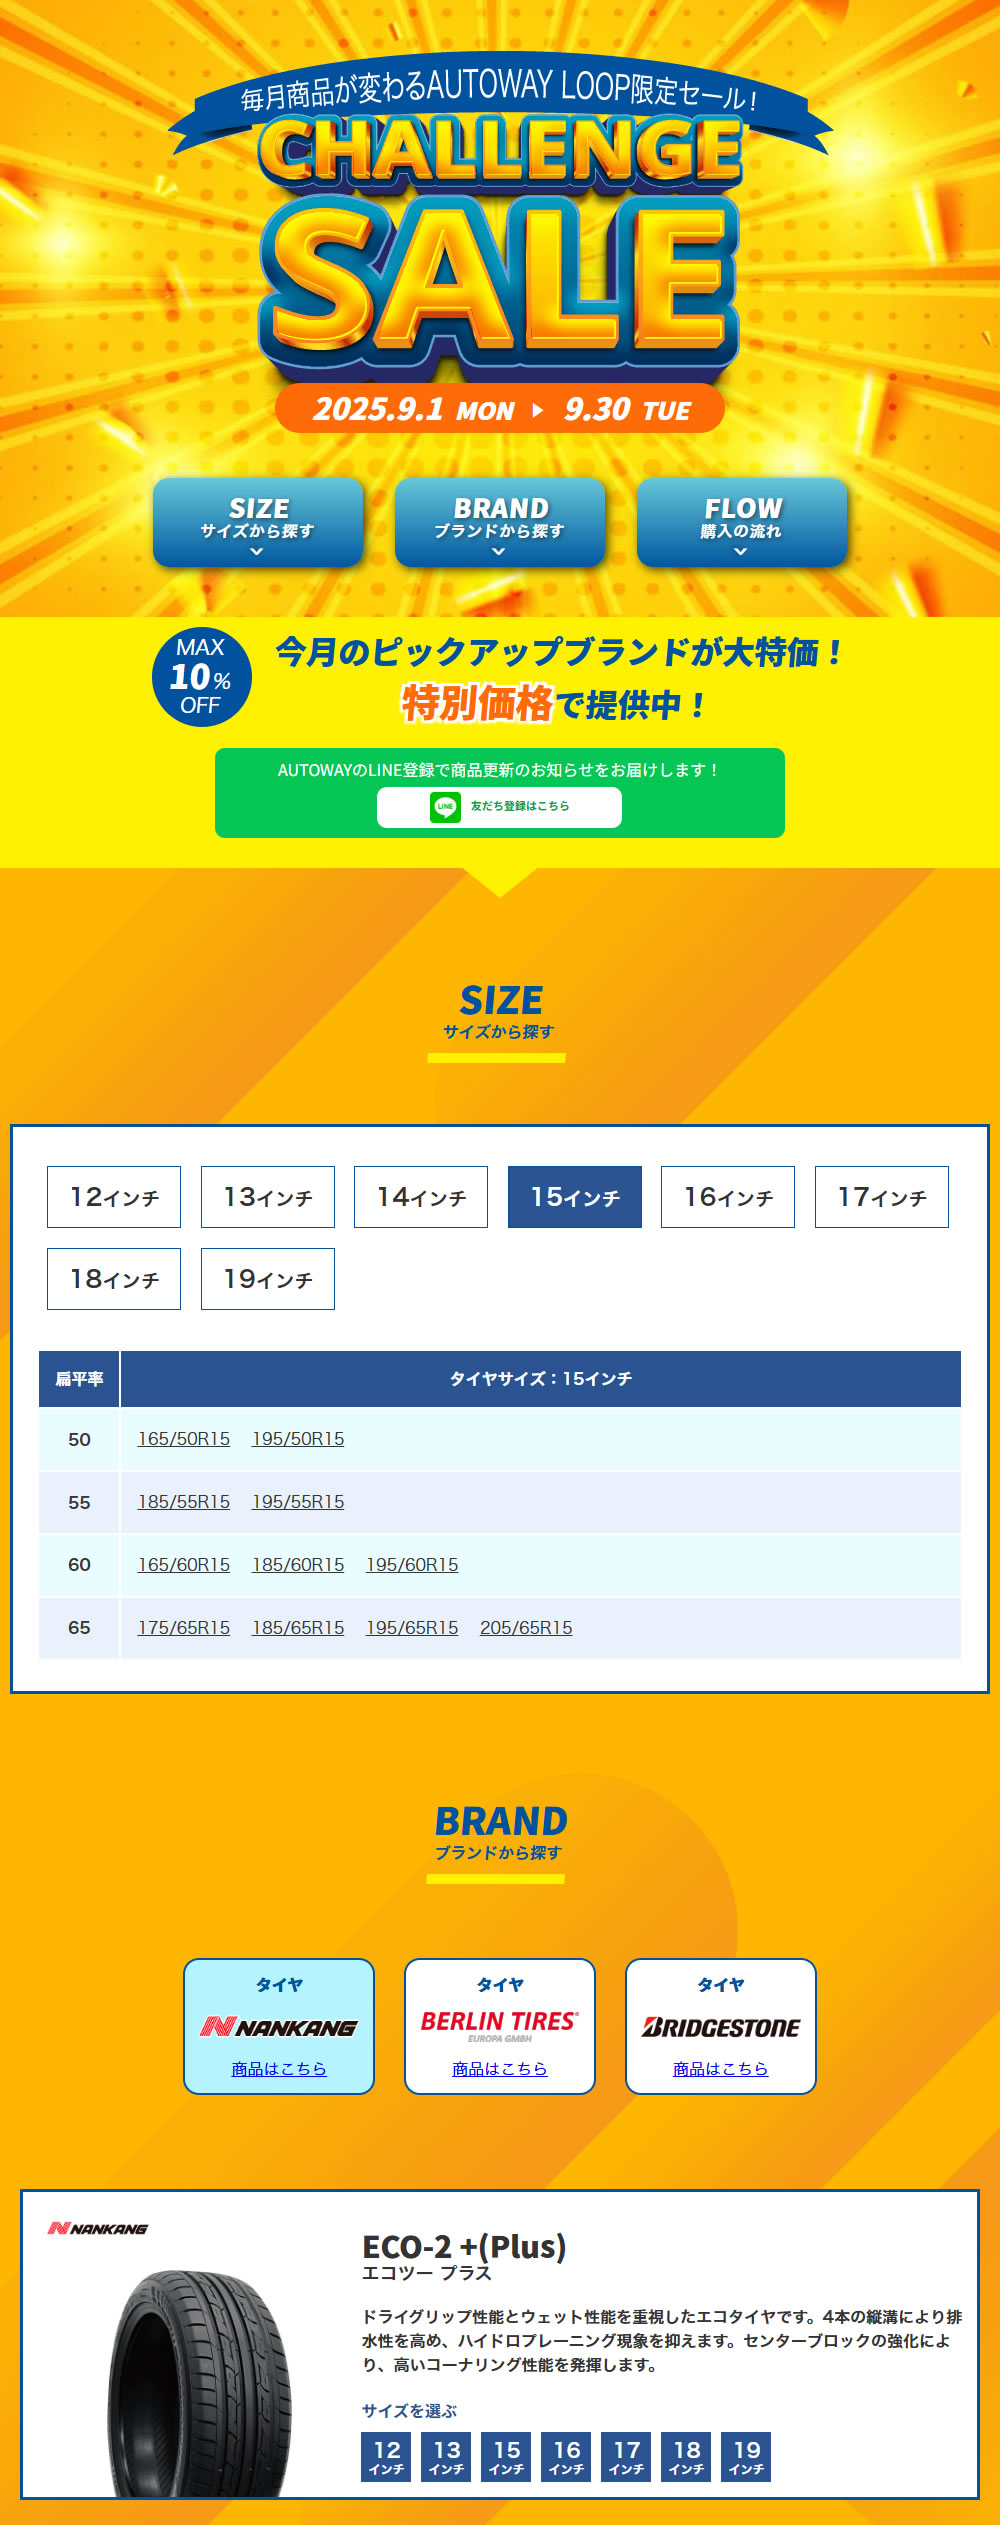Click the 185/55R15 tire size link
The height and width of the screenshot is (2525, 1000).
point(184,1502)
